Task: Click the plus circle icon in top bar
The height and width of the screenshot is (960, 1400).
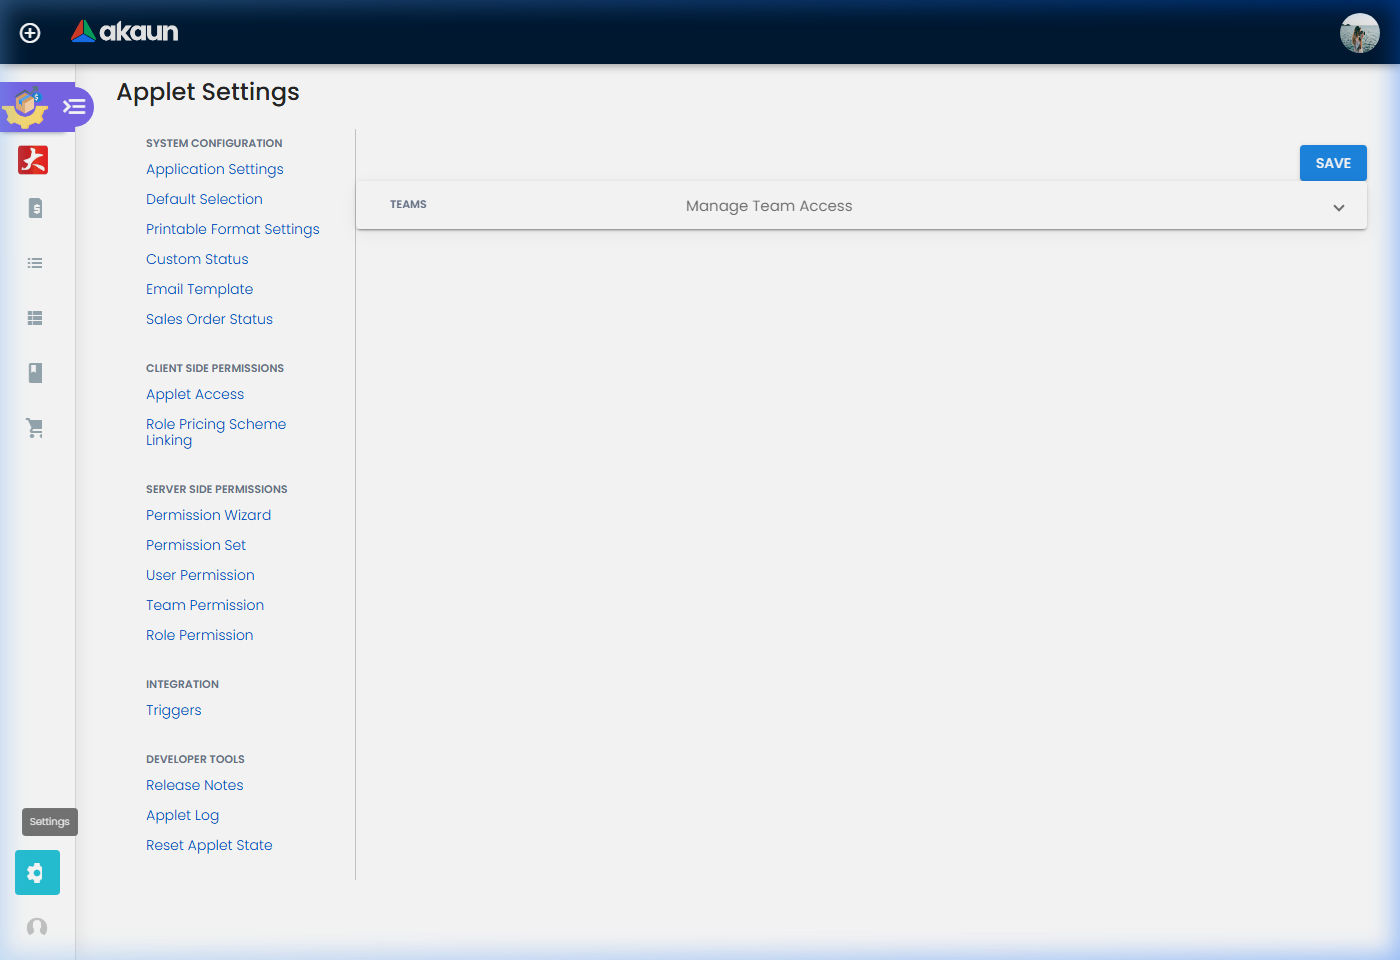Action: click(30, 32)
